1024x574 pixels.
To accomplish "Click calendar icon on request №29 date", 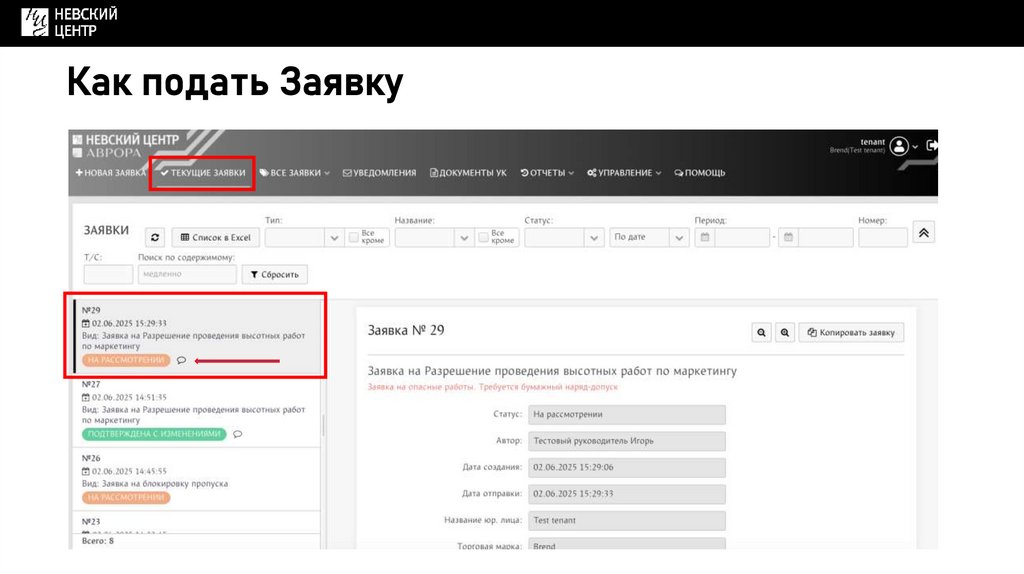I will click(x=86, y=323).
